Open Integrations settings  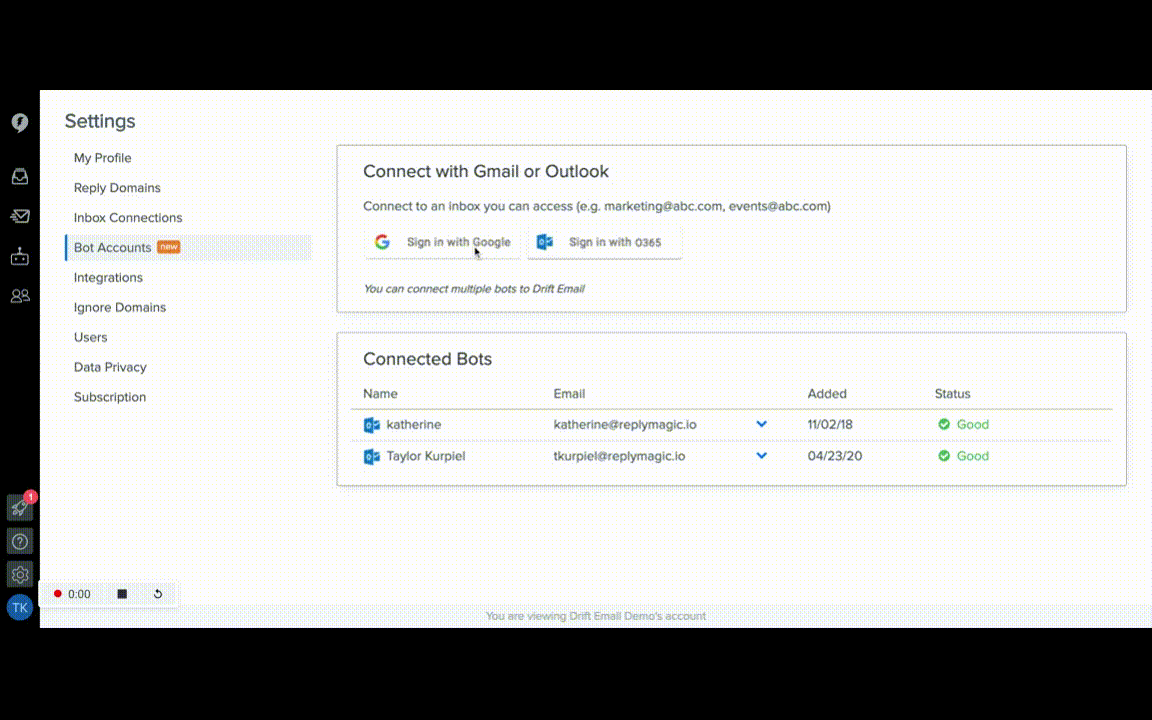pyautogui.click(x=108, y=278)
